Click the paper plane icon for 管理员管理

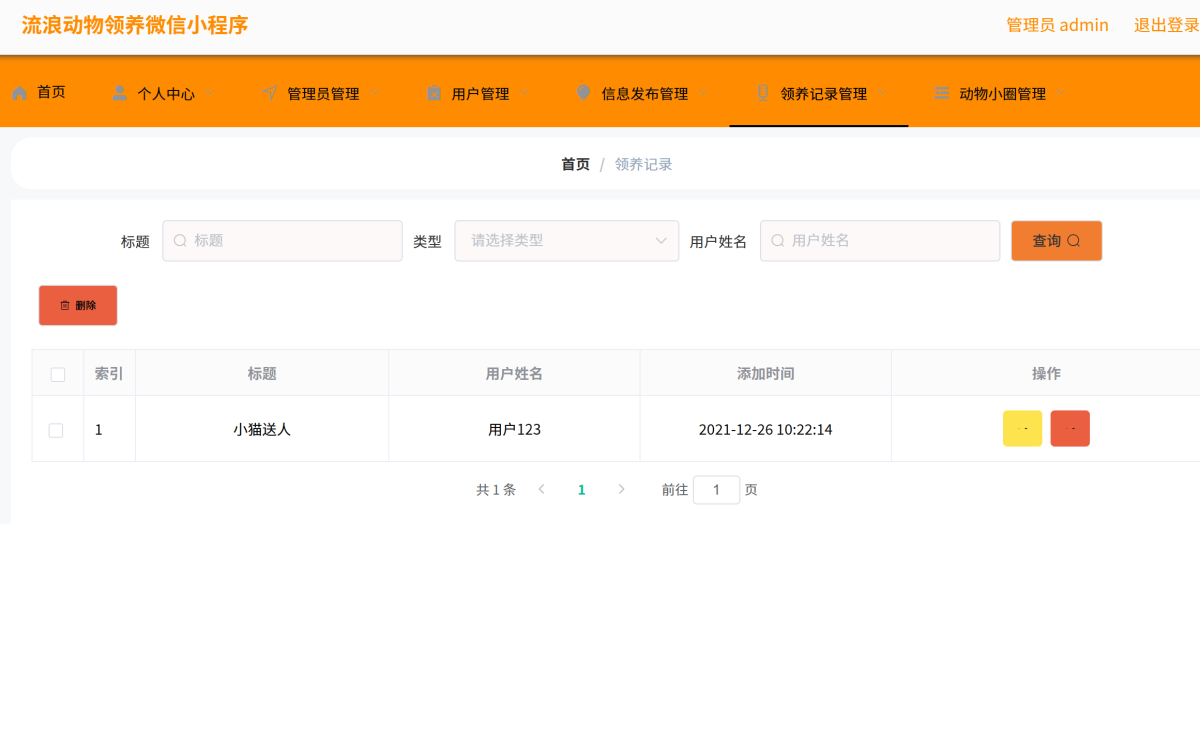[270, 93]
